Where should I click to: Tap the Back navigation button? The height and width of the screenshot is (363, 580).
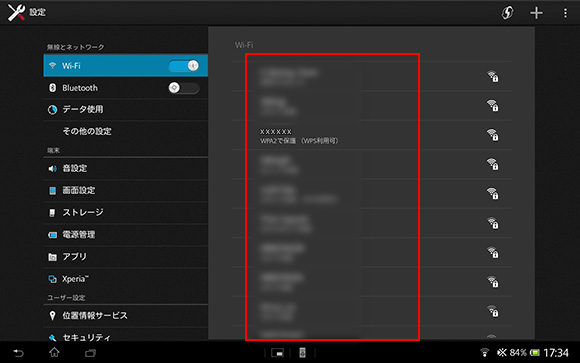click(18, 353)
